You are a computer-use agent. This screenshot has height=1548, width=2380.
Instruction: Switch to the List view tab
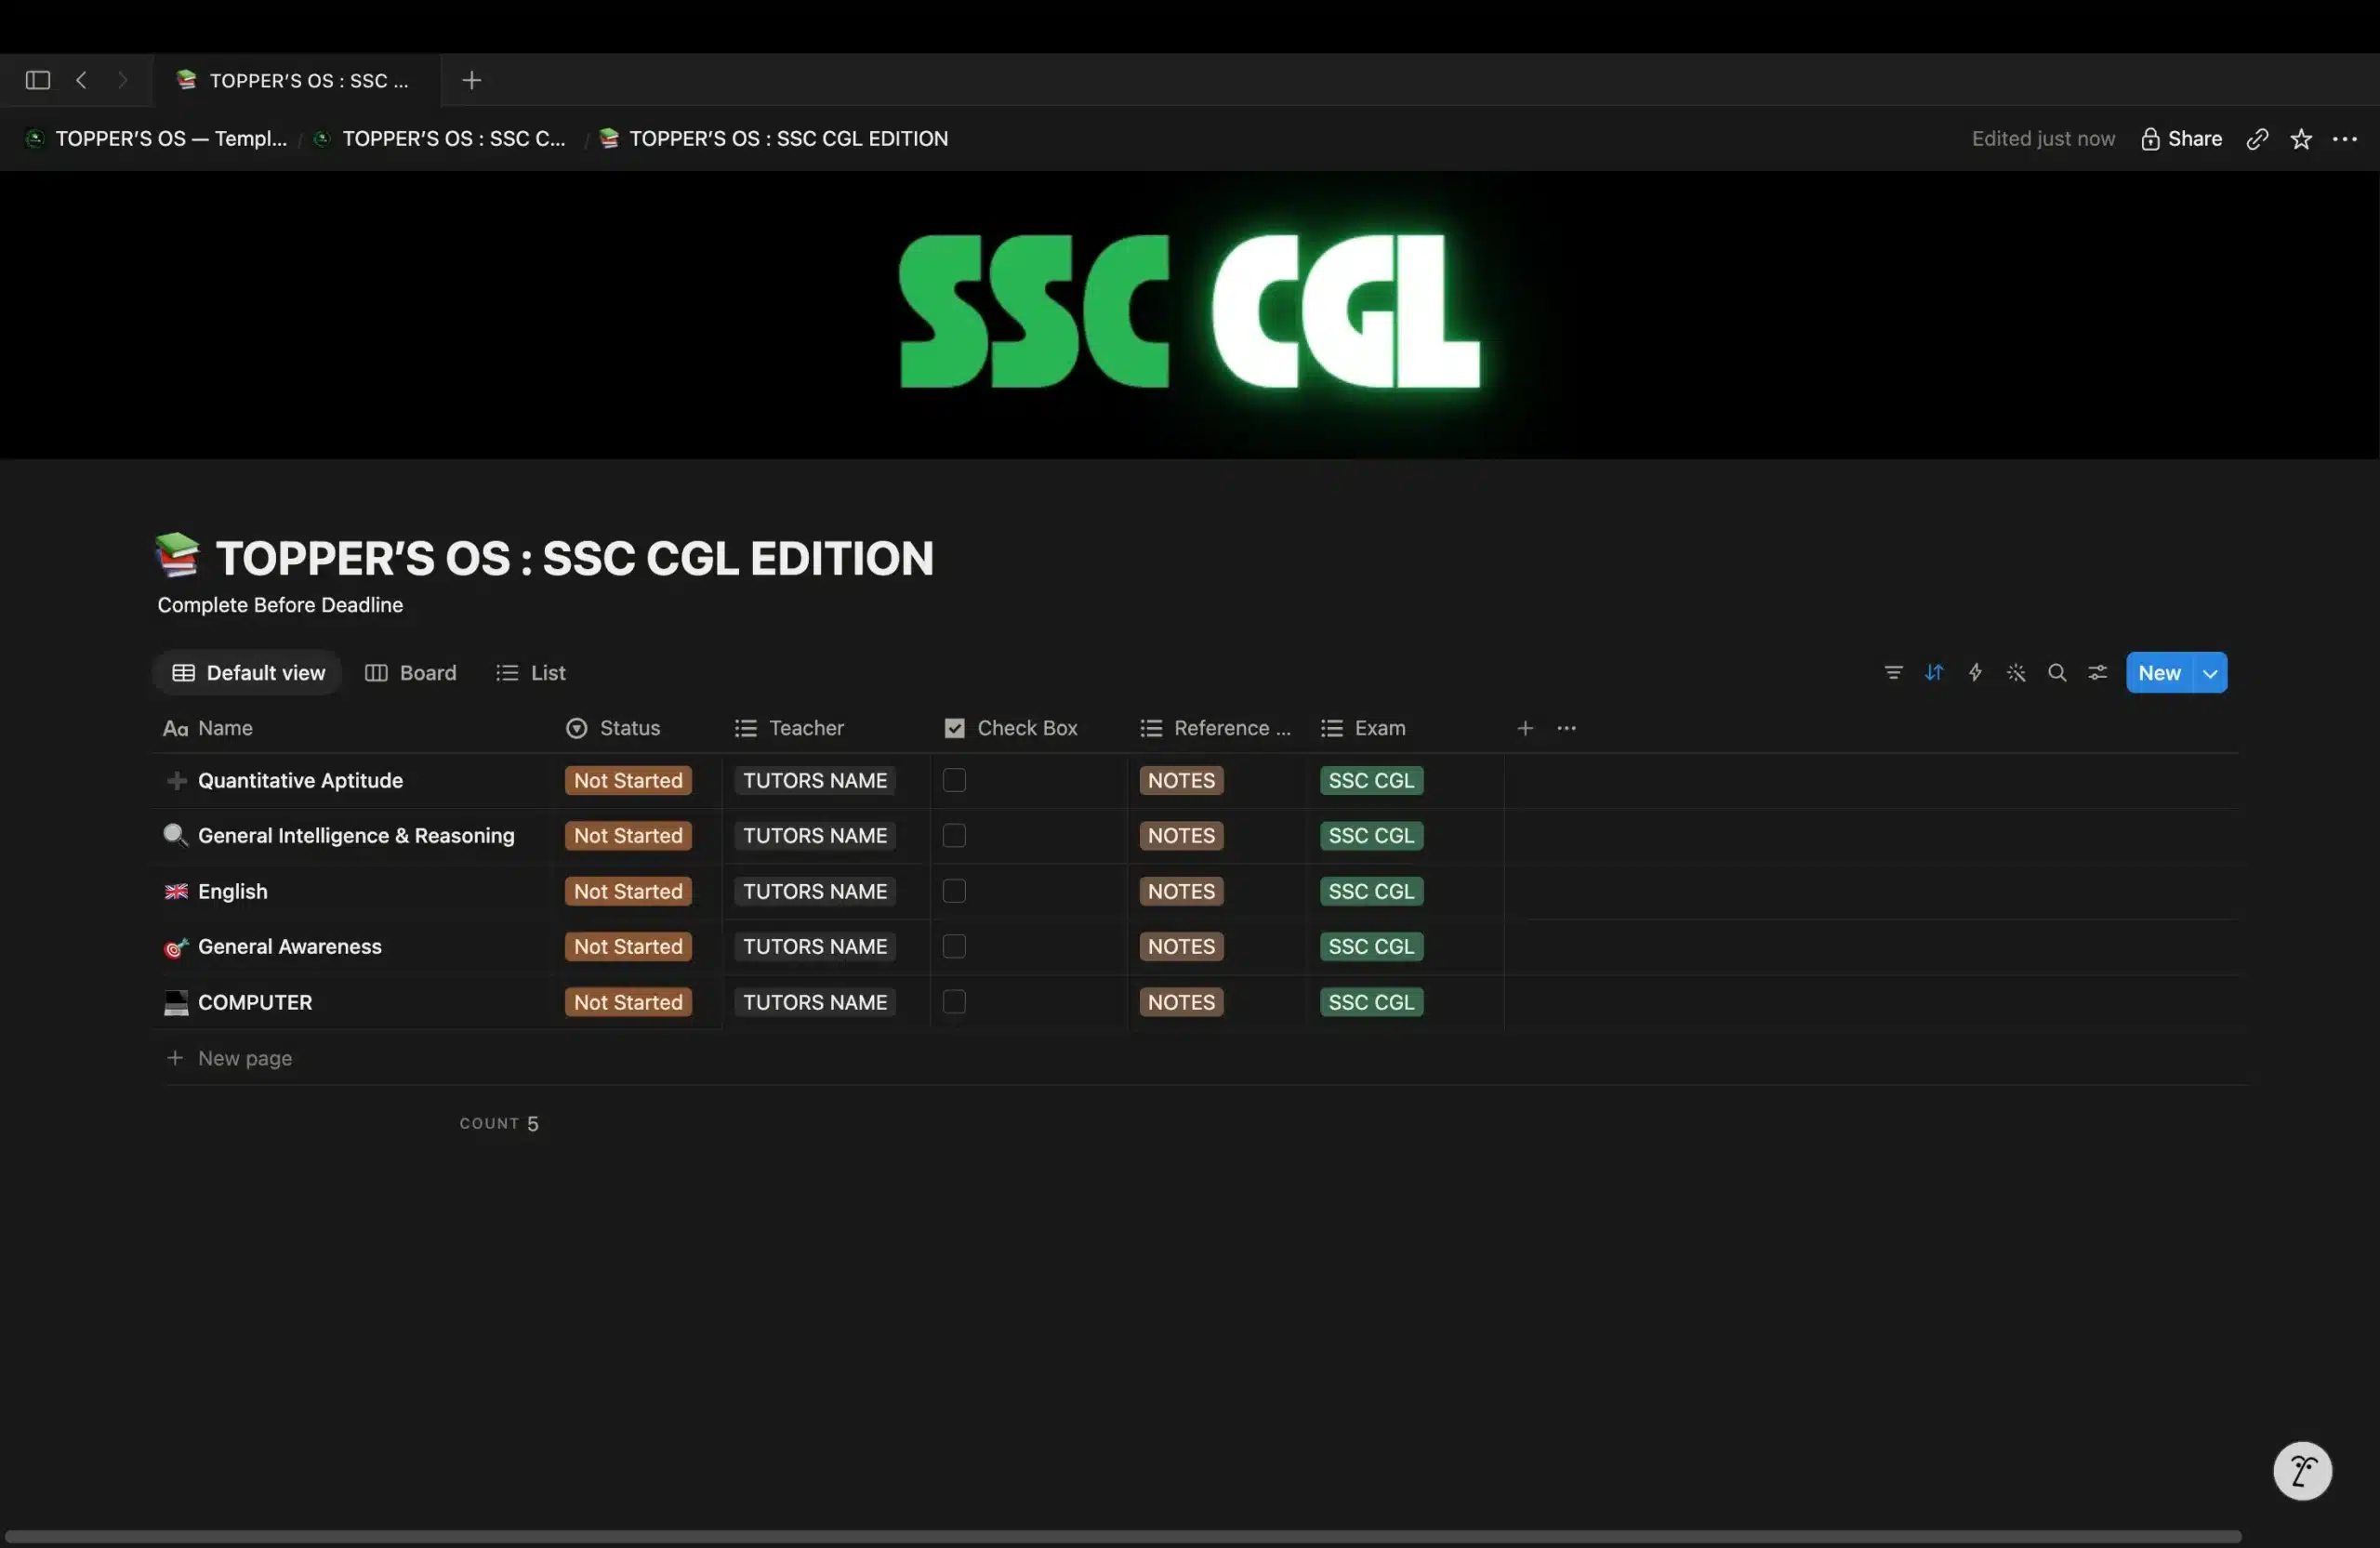[x=531, y=673]
